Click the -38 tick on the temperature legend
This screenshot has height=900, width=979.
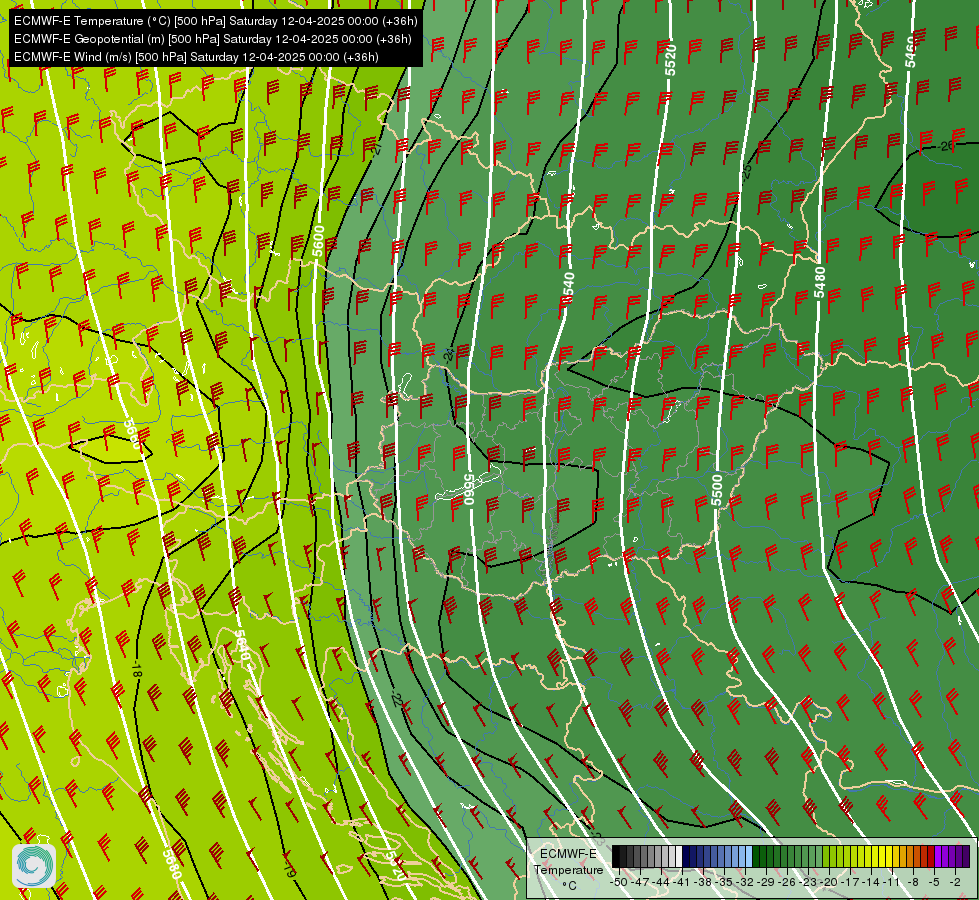[x=703, y=882]
